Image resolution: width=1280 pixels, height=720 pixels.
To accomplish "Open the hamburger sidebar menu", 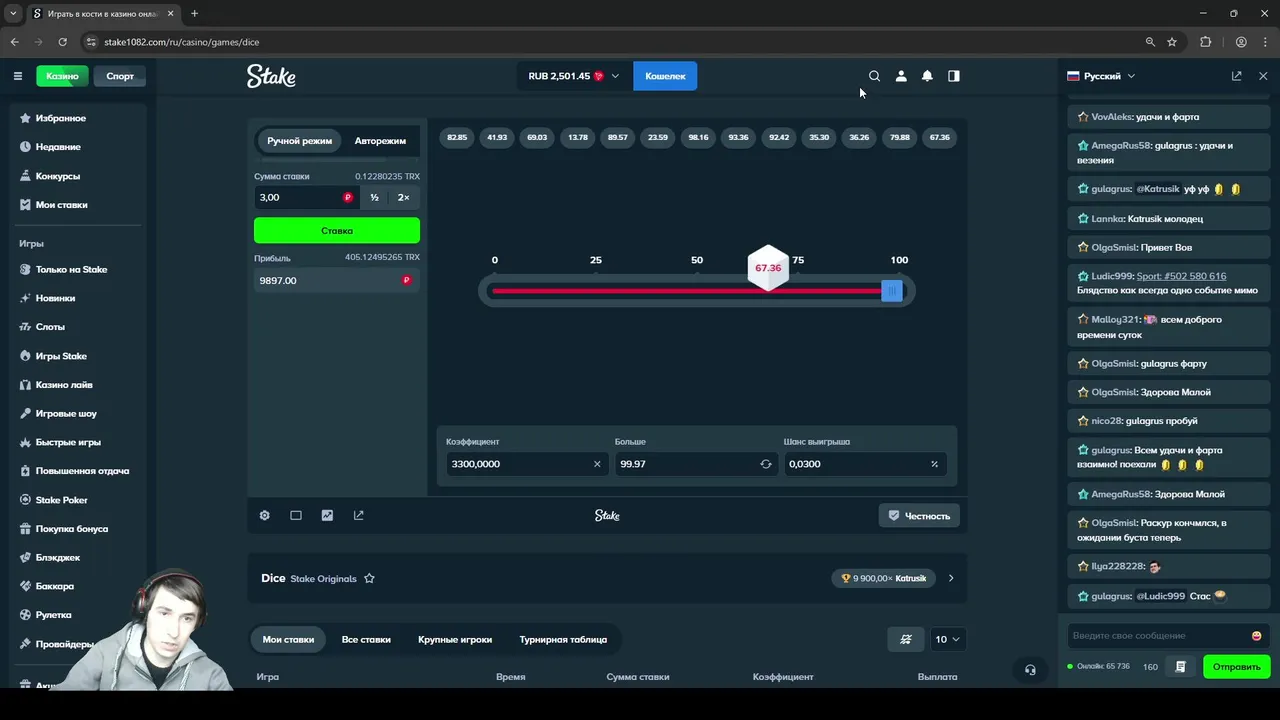I will tap(17, 76).
